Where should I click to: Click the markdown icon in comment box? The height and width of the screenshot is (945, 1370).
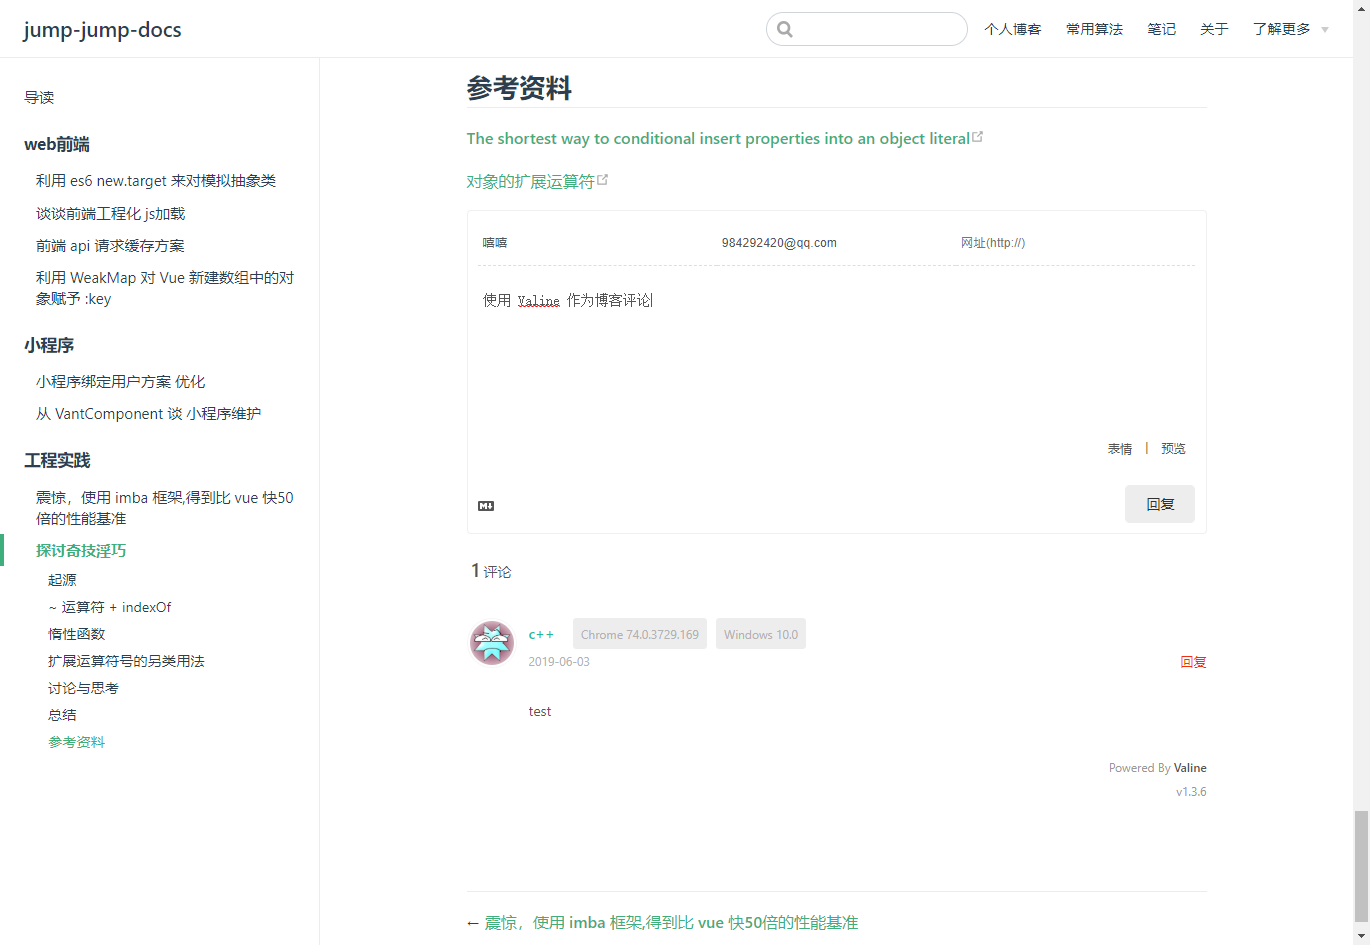click(486, 506)
